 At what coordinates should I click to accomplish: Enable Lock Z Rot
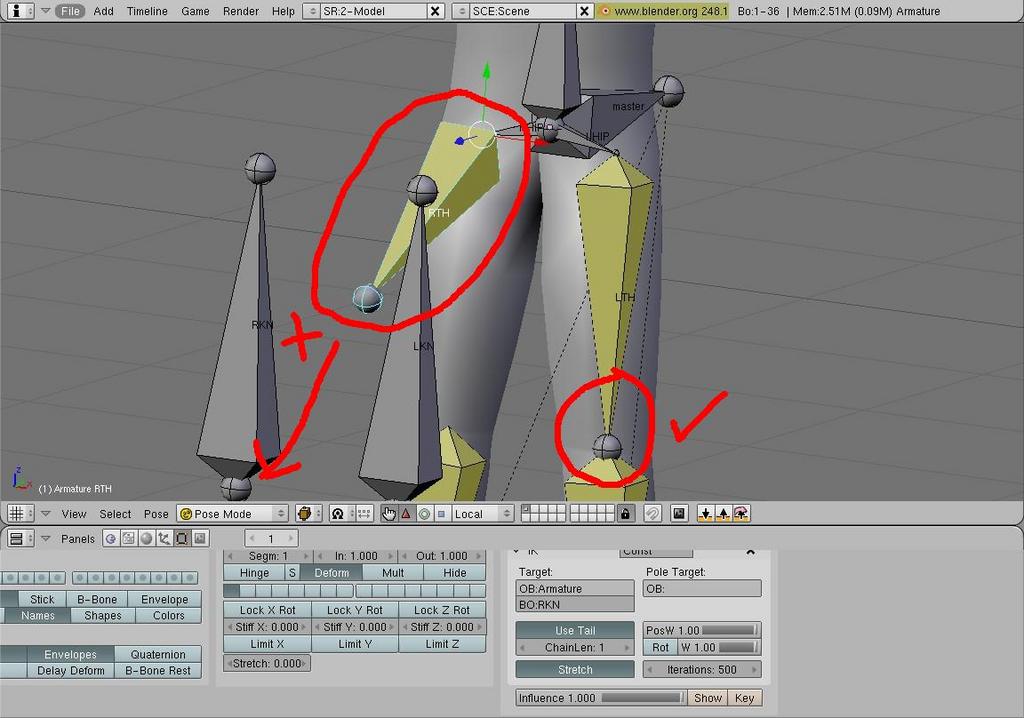click(x=442, y=610)
